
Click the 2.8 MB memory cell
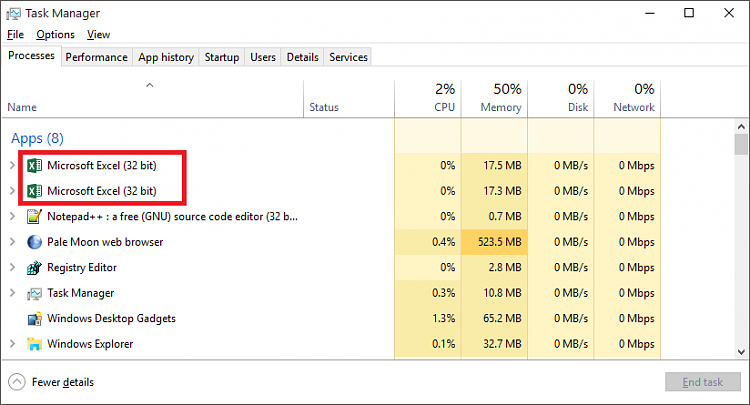[495, 267]
